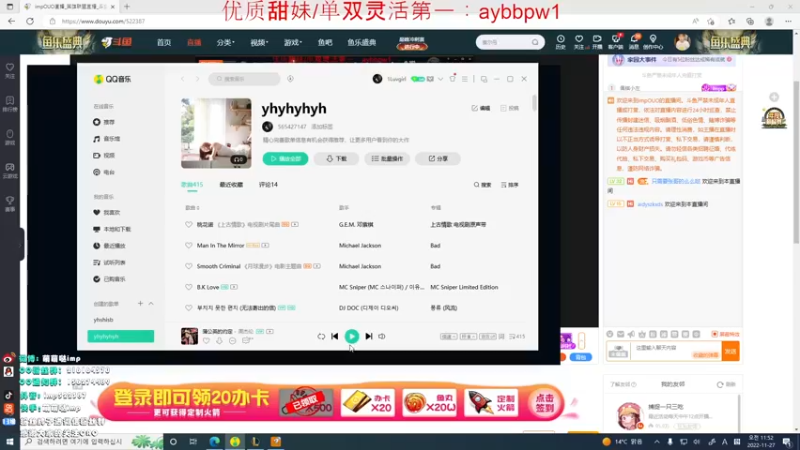
Task: Open the video dropdown in Douyu navigation
Action: (259, 42)
